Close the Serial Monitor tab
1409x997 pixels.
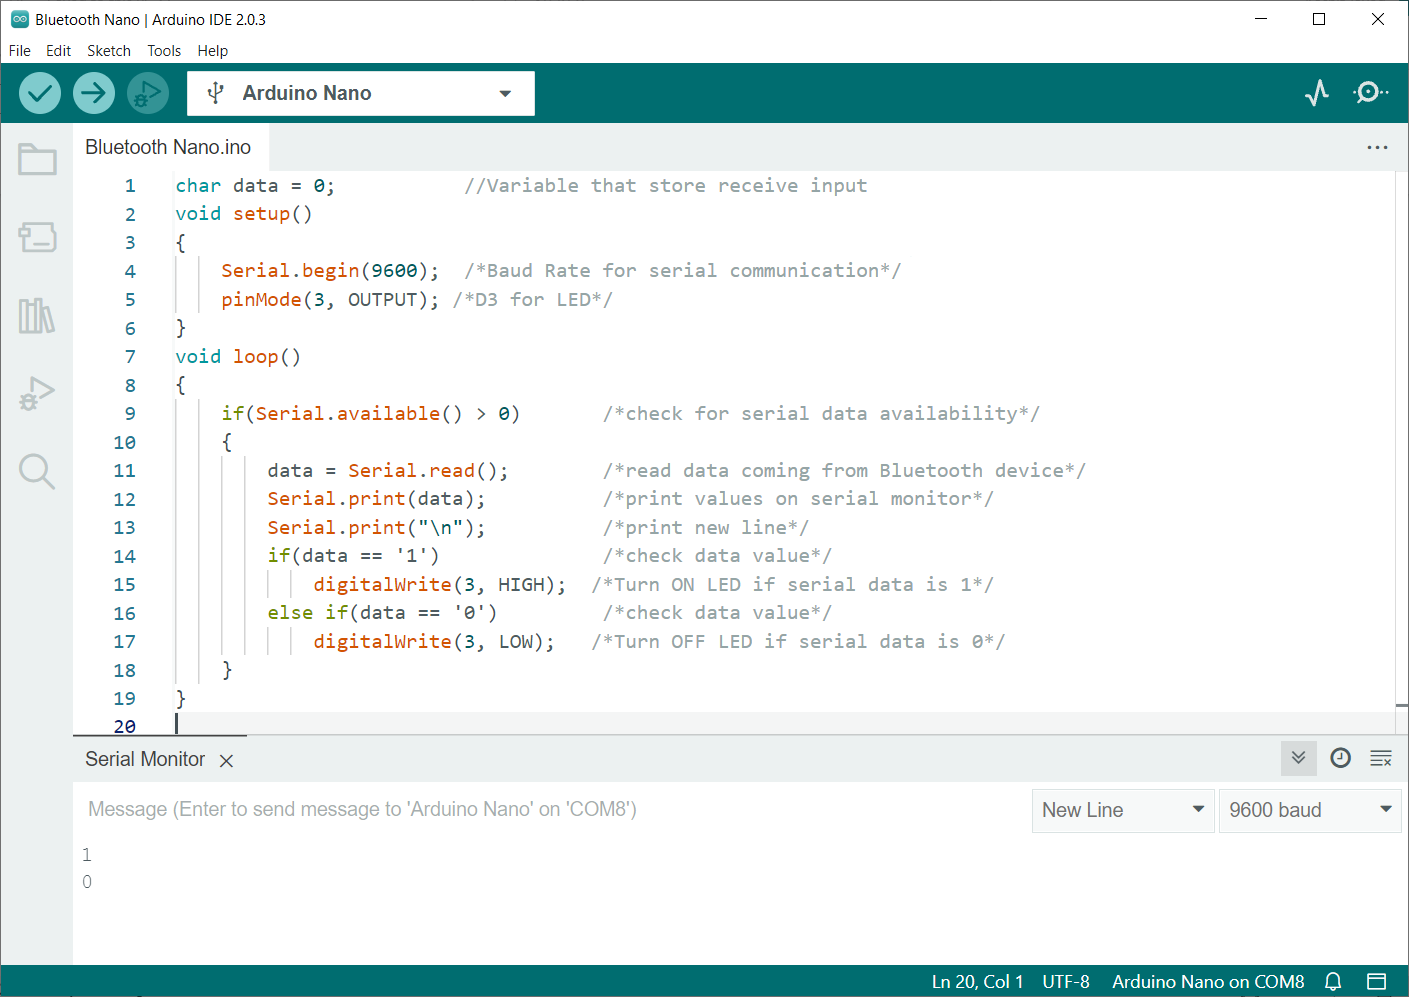[x=226, y=761]
